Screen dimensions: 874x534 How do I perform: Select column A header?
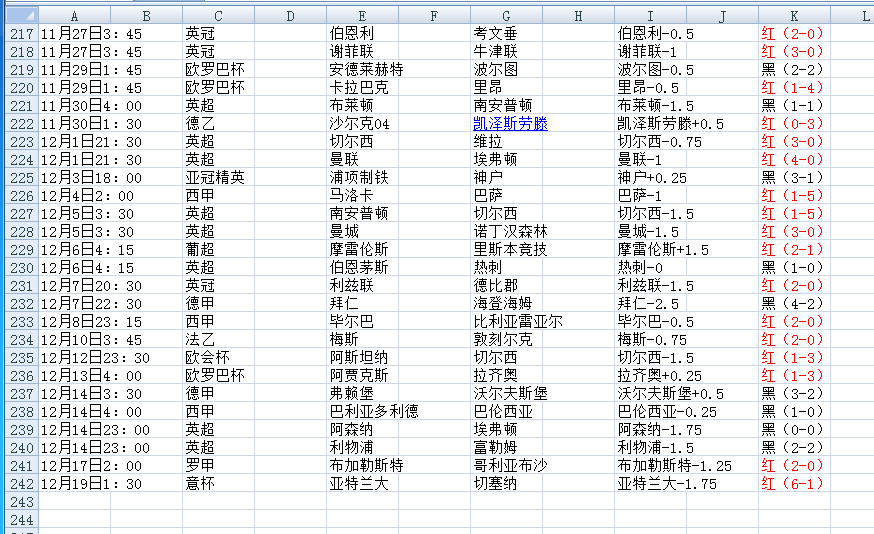(x=74, y=16)
